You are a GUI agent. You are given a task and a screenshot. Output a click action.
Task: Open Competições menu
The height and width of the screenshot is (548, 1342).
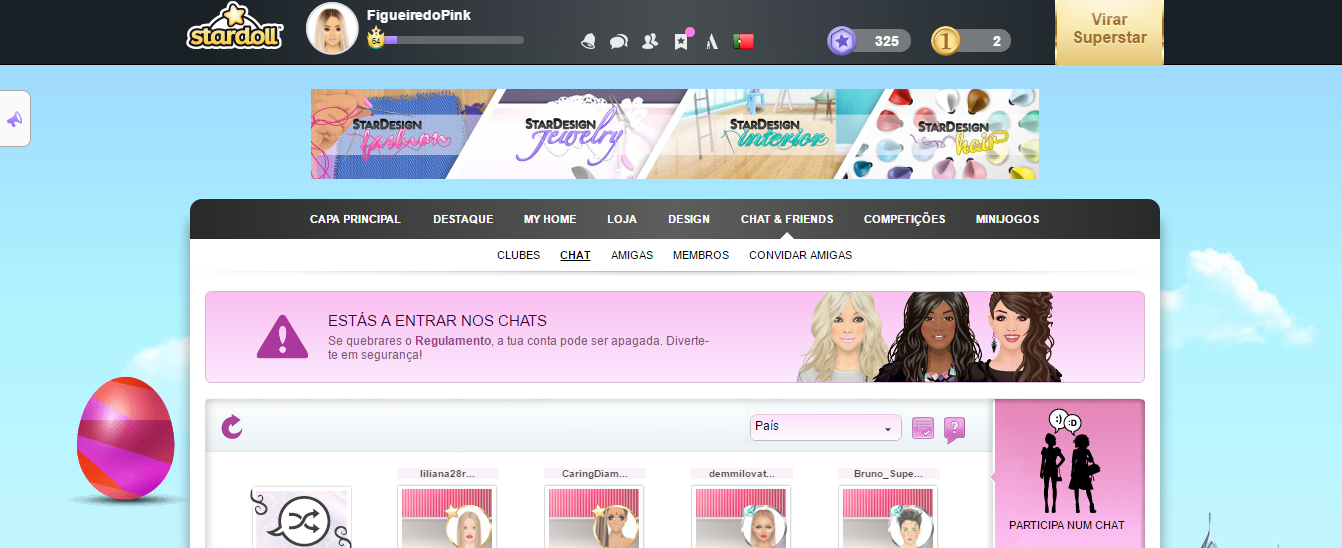coord(904,219)
